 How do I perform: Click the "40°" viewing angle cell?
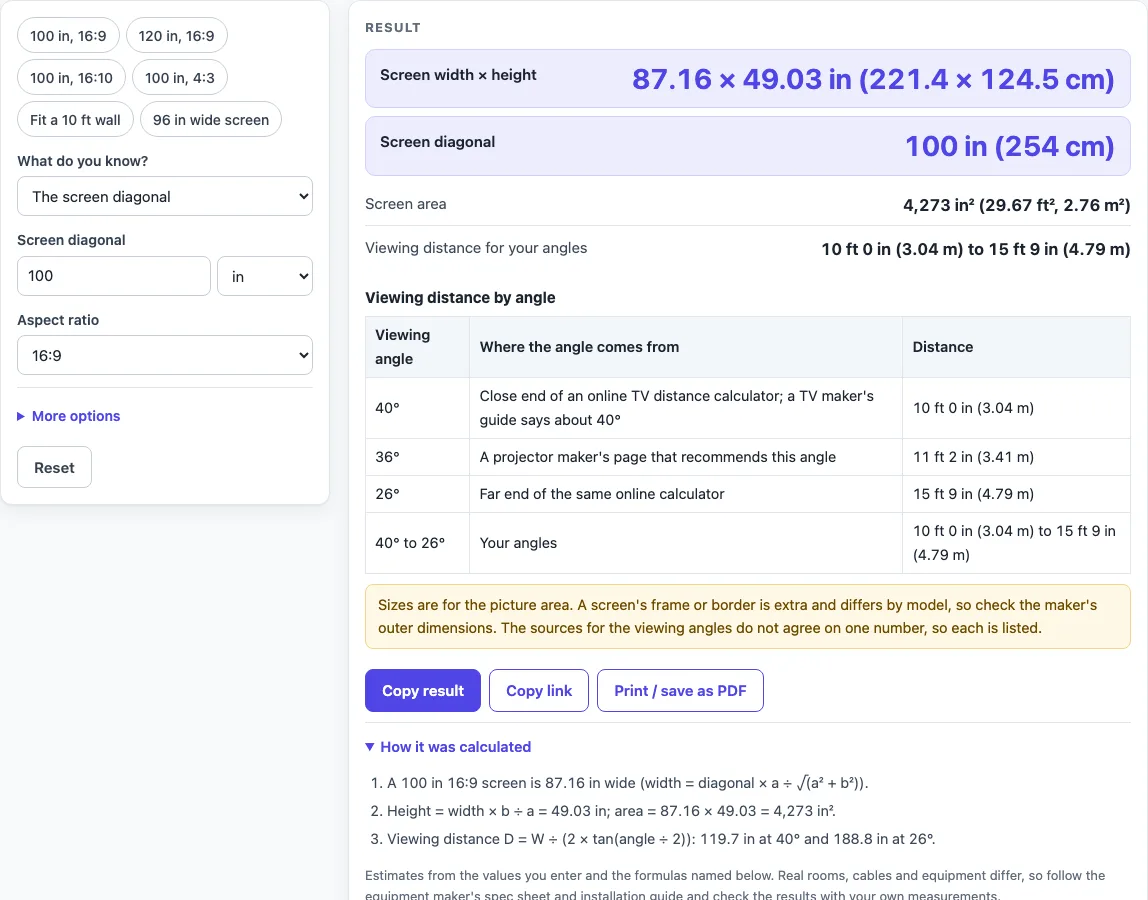[417, 408]
